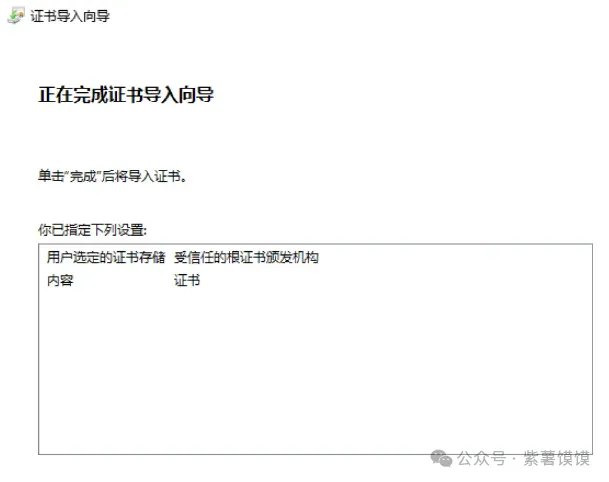This screenshot has width=609, height=482.
Task: Click empty space inside the settings list box
Action: (315, 369)
